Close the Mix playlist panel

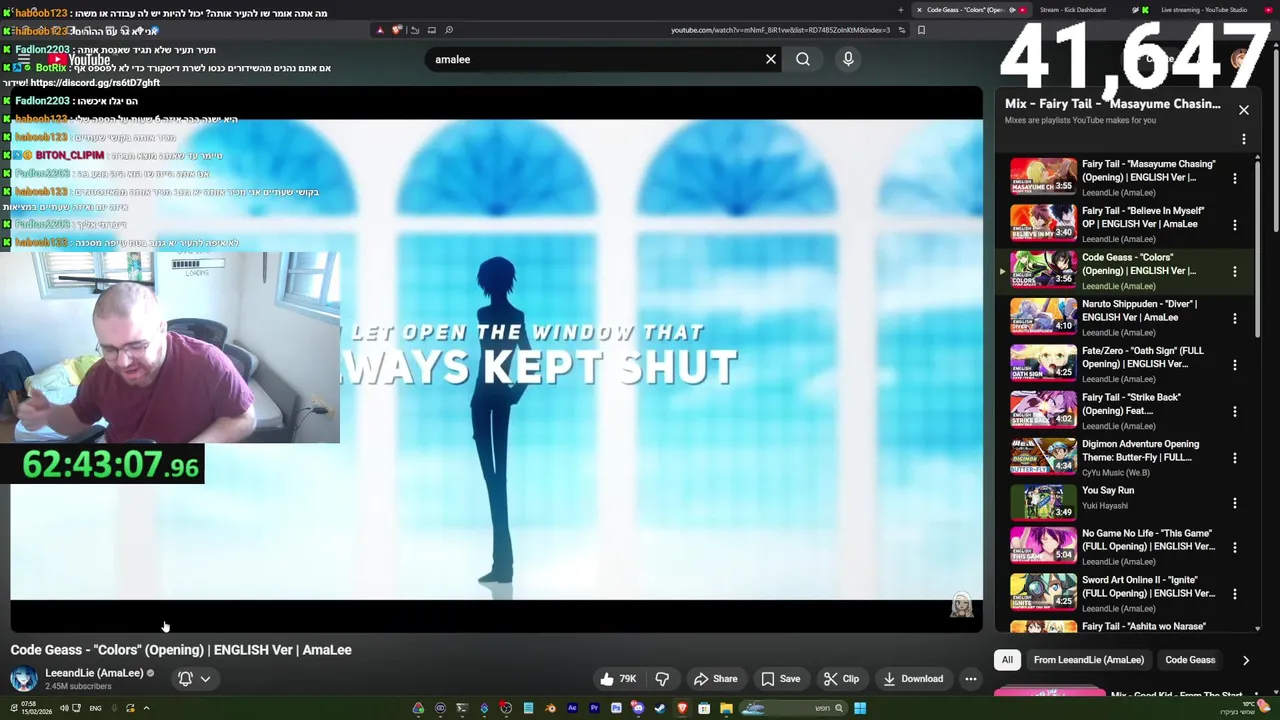point(1244,110)
